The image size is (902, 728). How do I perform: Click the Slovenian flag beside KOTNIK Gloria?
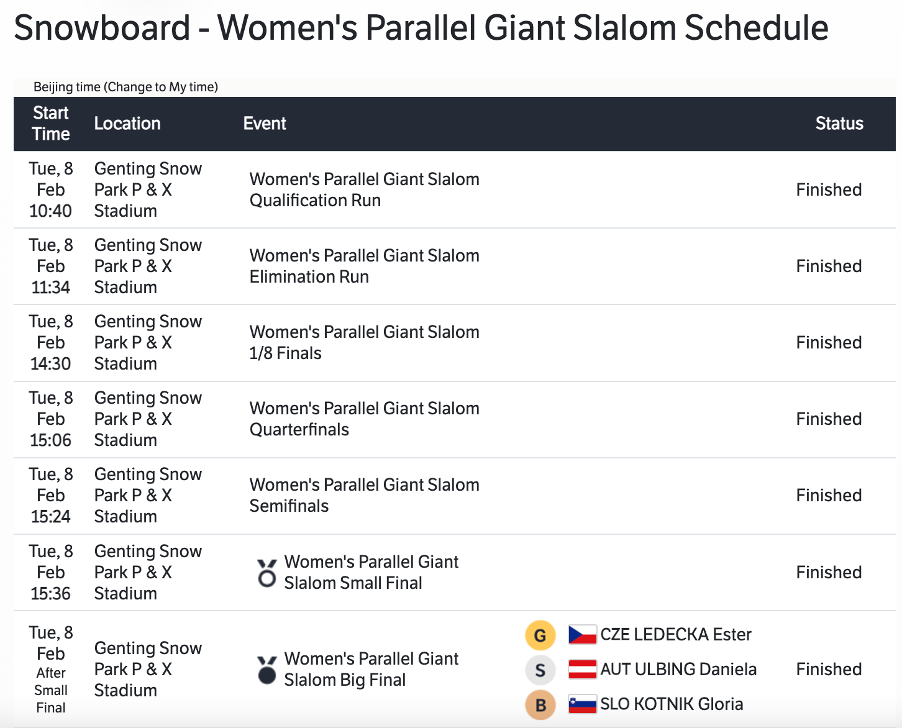[x=582, y=704]
